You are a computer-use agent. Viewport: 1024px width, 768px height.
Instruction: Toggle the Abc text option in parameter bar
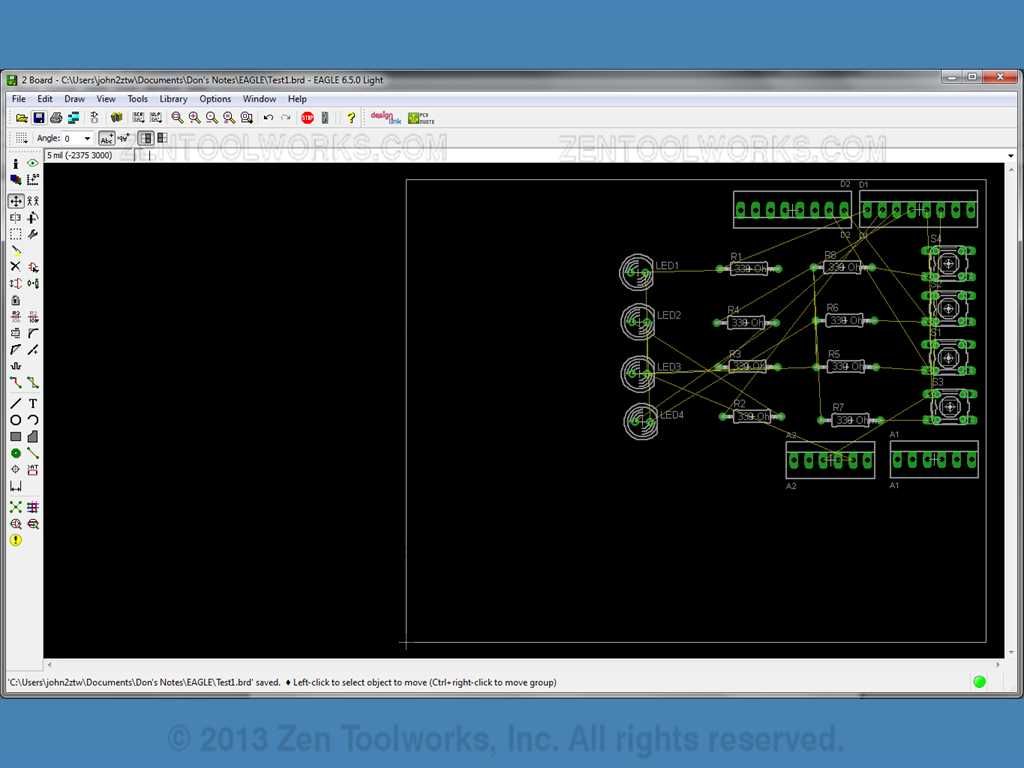click(x=106, y=138)
